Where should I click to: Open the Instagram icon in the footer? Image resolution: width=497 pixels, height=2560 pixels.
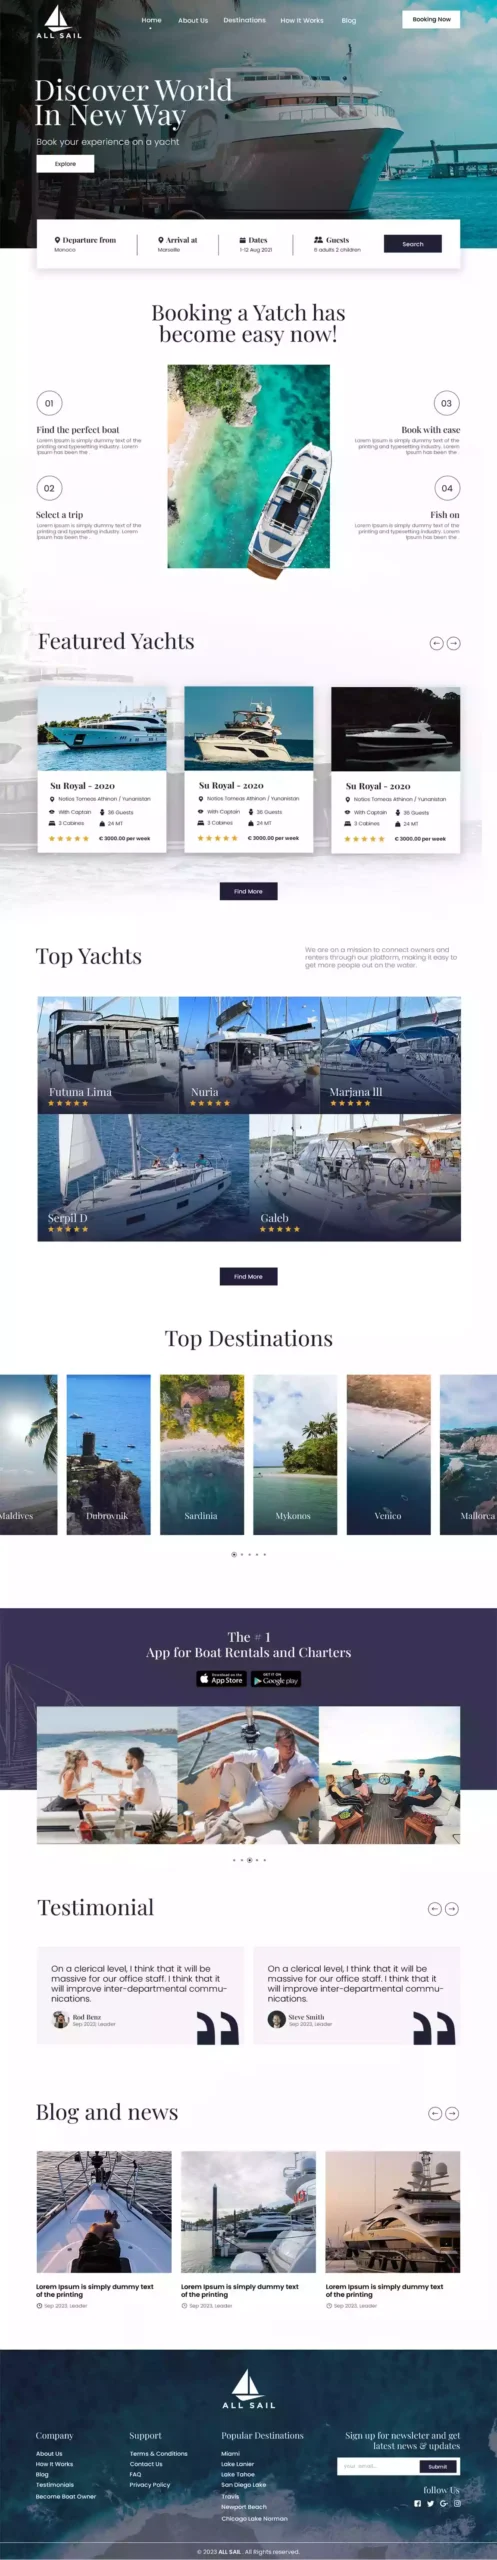(x=457, y=2503)
